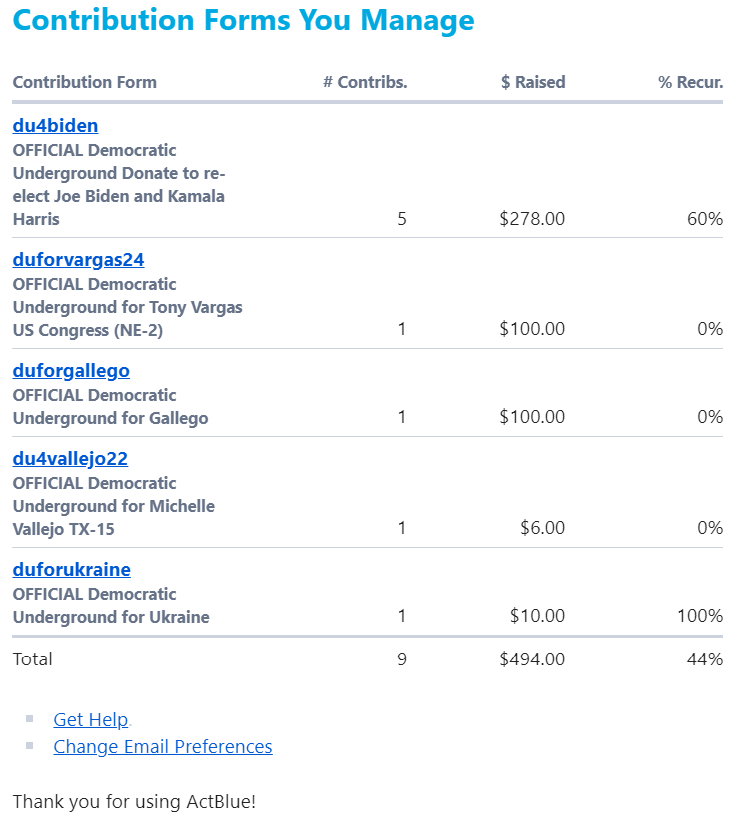The width and height of the screenshot is (733, 819).
Task: Open the du4biden contribution form link
Action: pyautogui.click(x=55, y=125)
